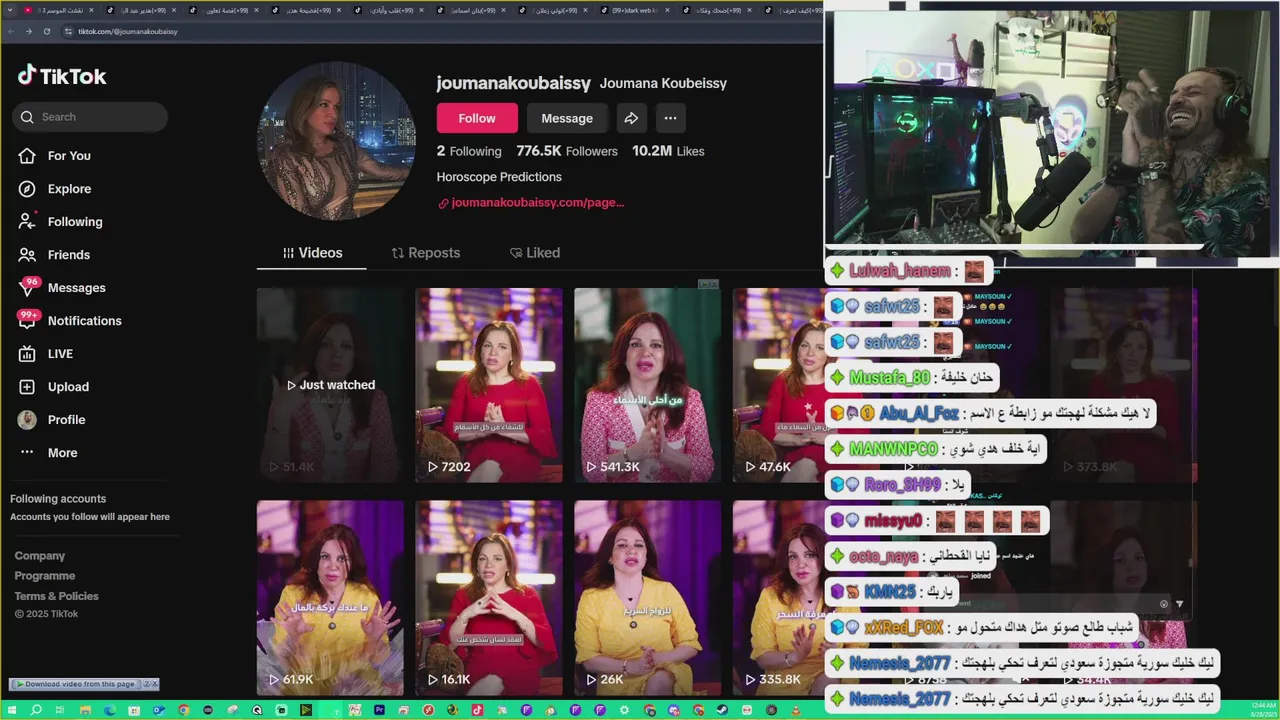1280x720 pixels.
Task: Expand Terms & Policies footer section
Action: click(x=56, y=596)
